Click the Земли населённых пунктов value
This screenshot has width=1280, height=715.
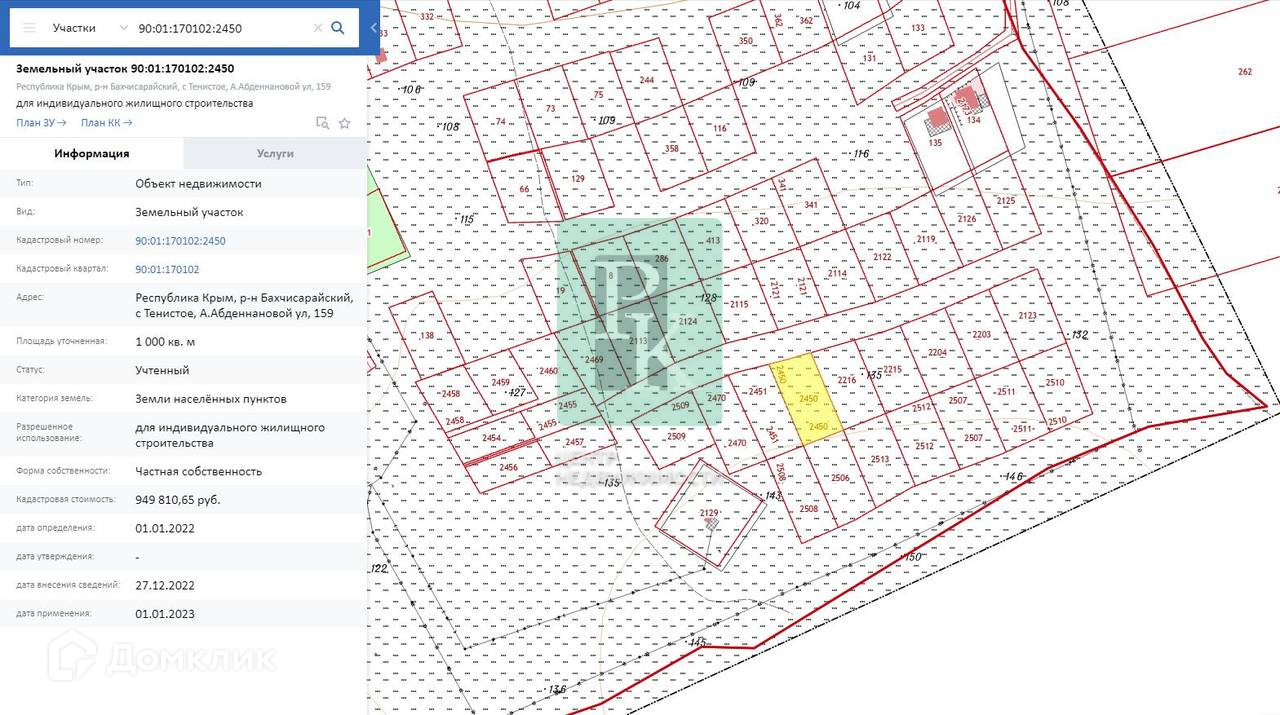click(211, 399)
